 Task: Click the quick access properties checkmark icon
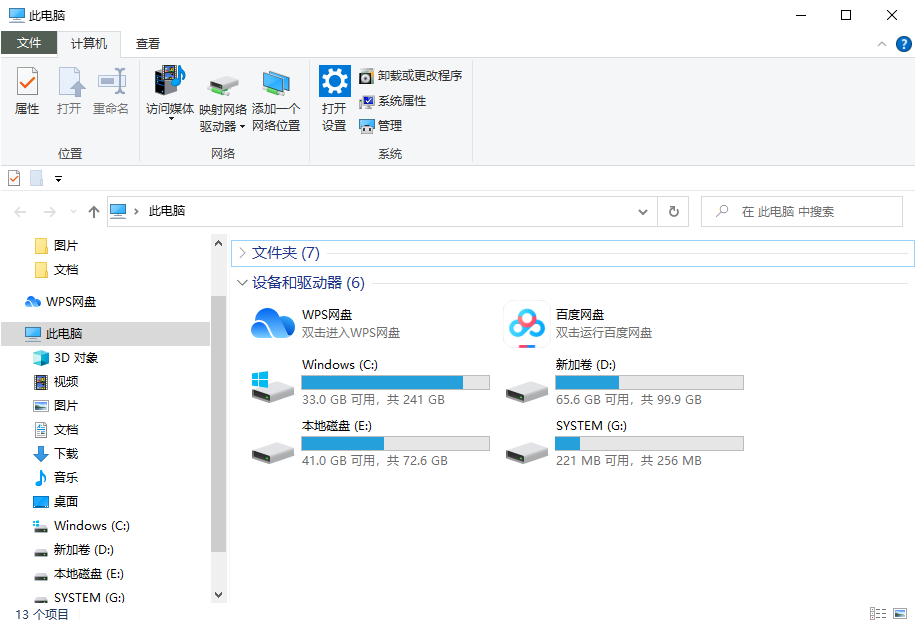coord(14,178)
